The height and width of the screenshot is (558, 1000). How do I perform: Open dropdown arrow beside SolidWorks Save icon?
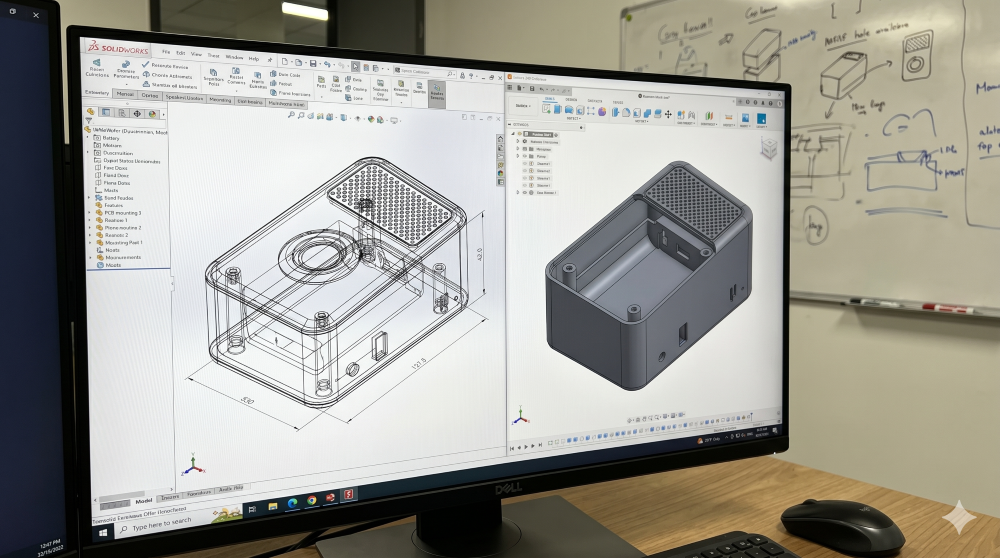[320, 64]
